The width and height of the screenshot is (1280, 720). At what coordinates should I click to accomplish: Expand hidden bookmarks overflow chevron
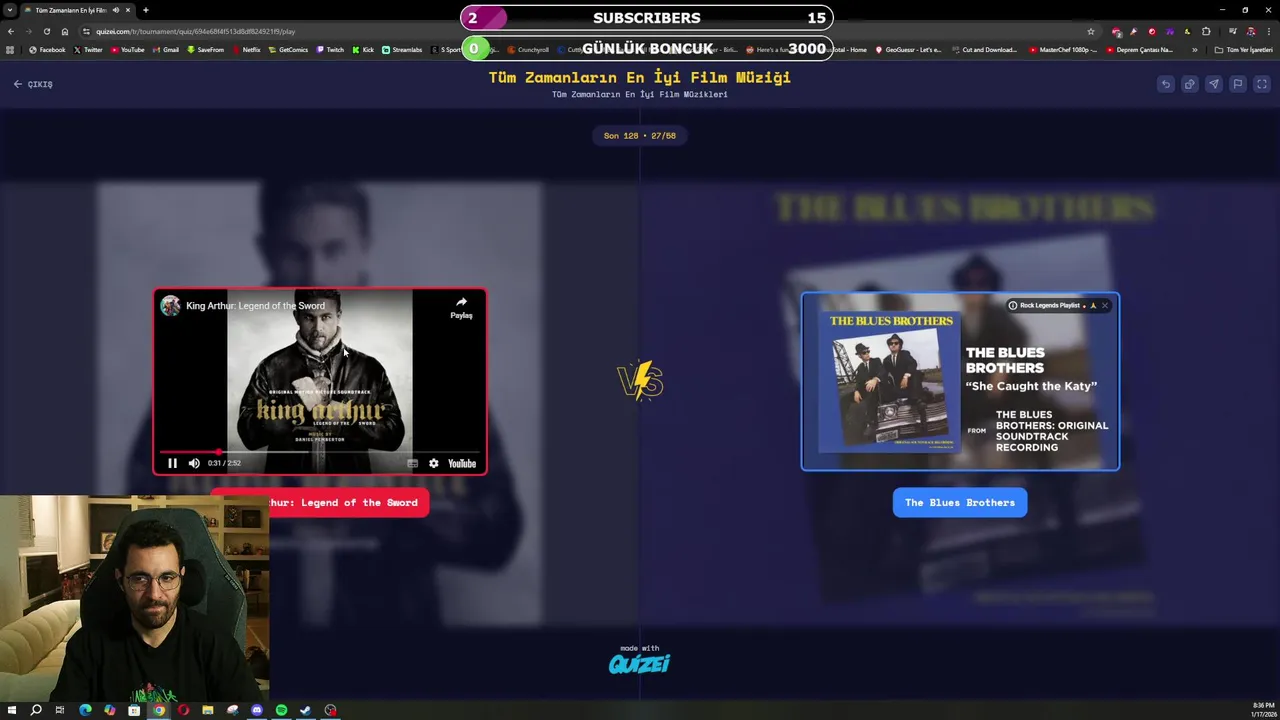(1194, 49)
